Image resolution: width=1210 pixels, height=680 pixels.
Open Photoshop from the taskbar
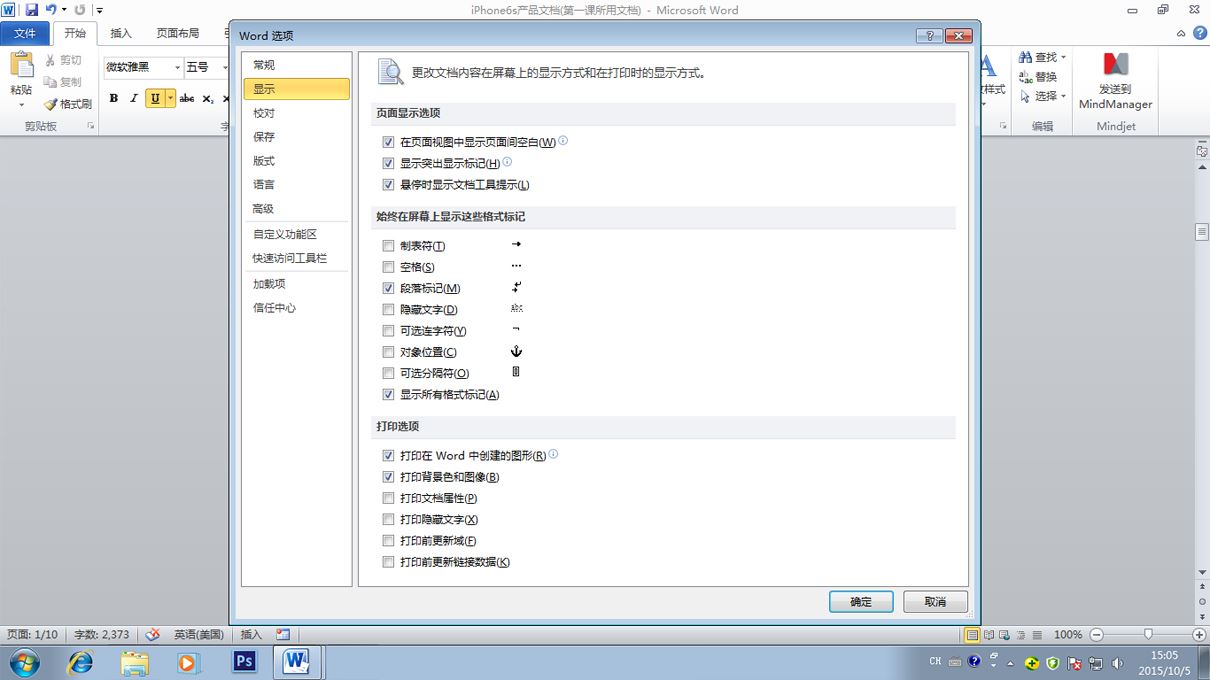coord(244,662)
